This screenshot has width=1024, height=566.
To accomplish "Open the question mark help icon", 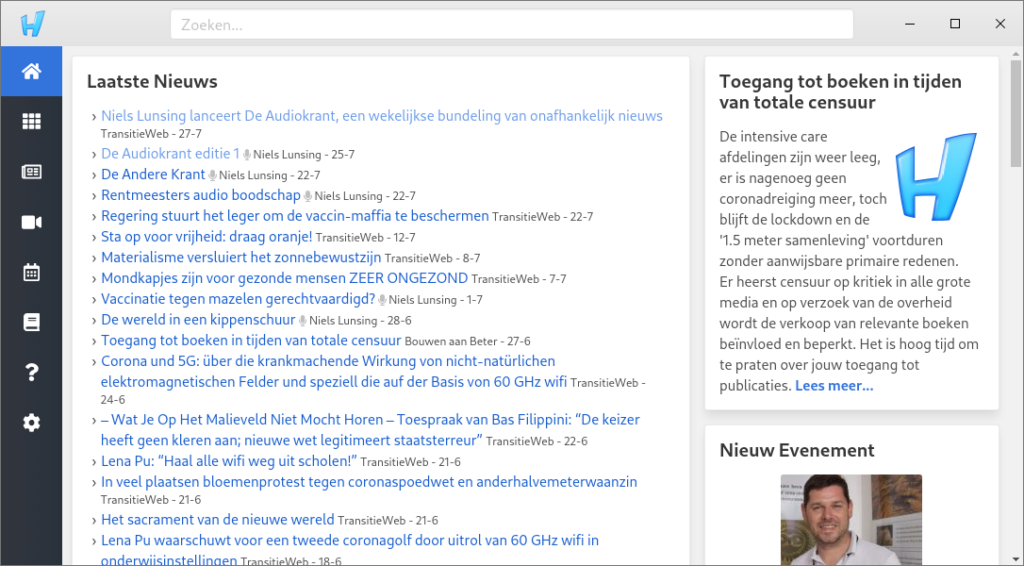I will click(31, 373).
